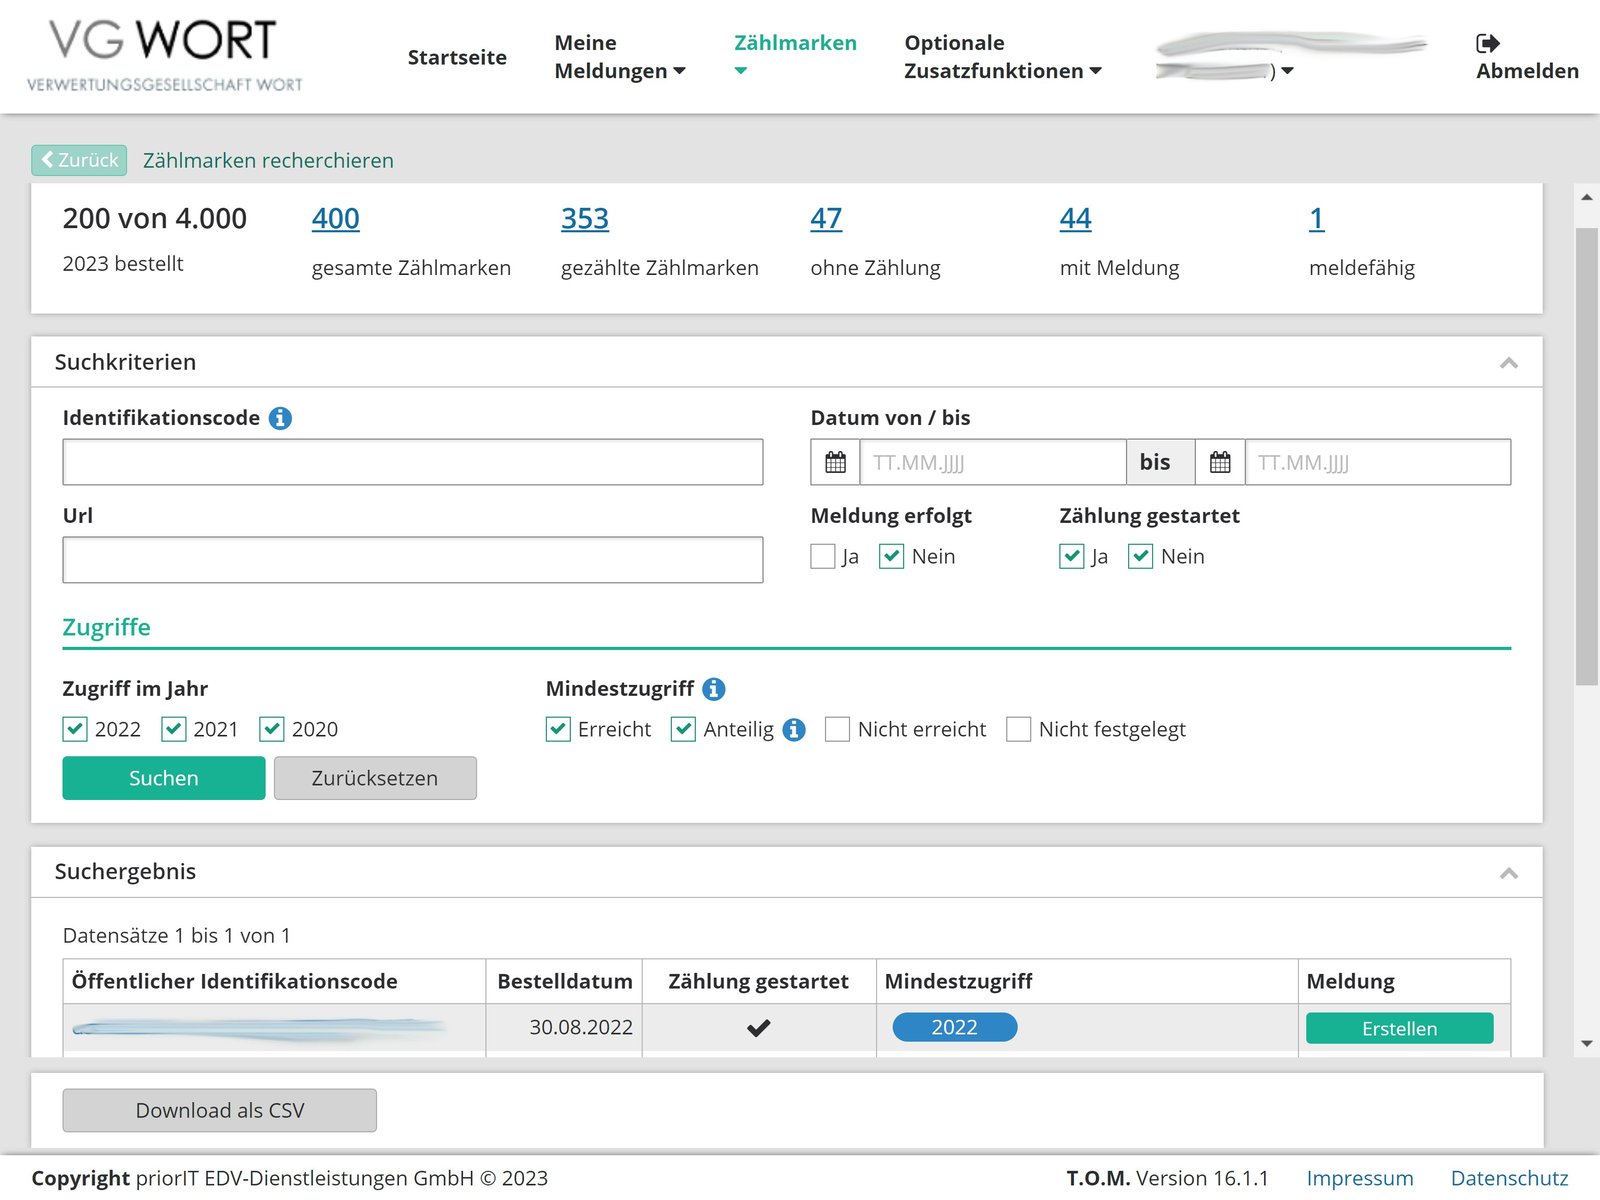1600x1200 pixels.
Task: Click the 2022 Mindestzugriff badge
Action: [954, 1027]
